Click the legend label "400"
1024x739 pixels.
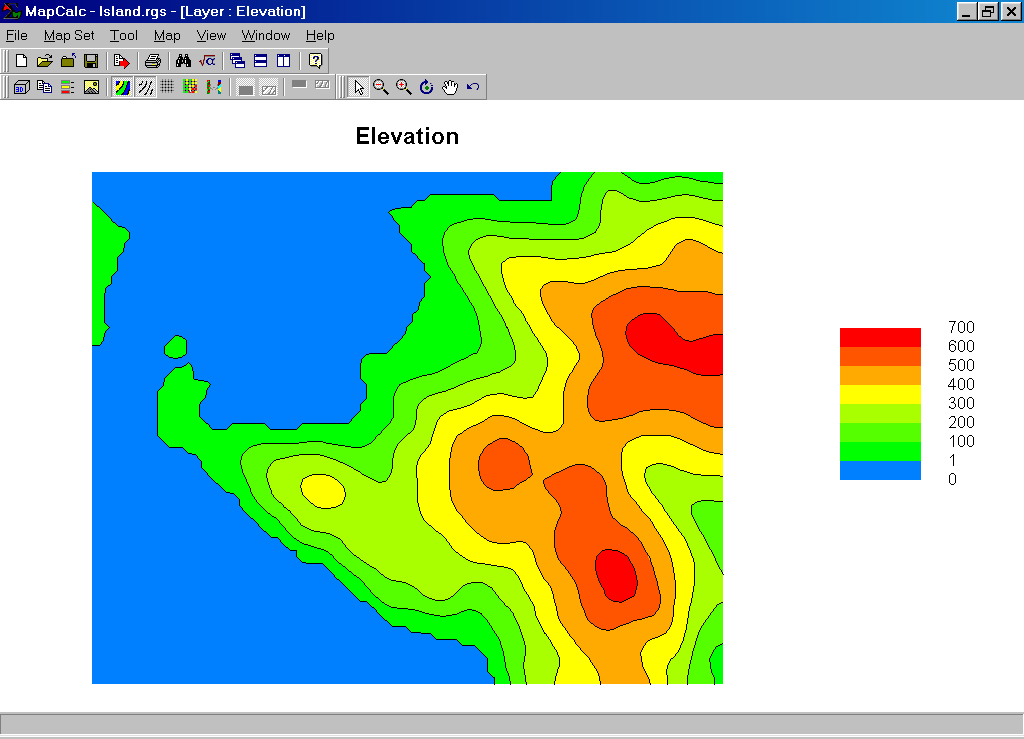tap(961, 384)
